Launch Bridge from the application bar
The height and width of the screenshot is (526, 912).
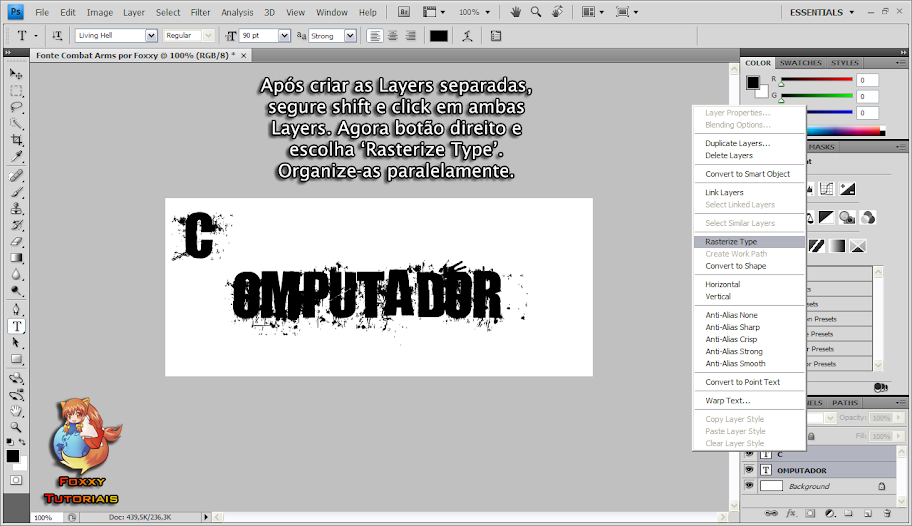(403, 12)
